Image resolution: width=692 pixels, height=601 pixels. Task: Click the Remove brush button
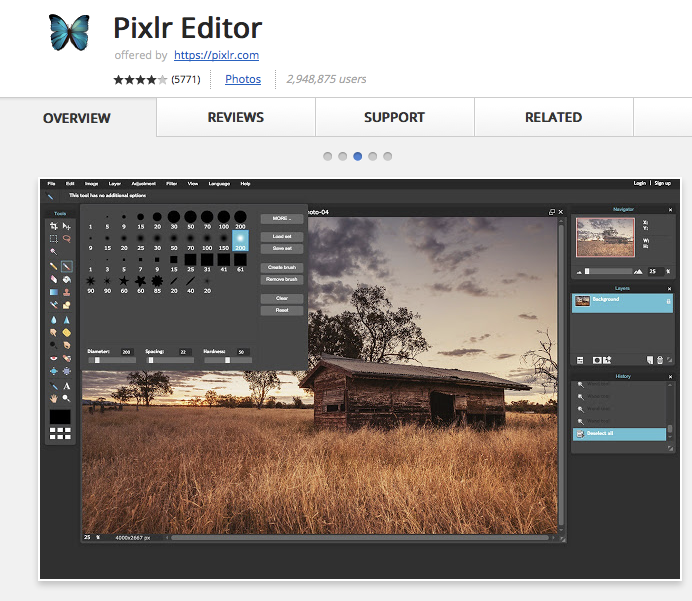click(x=282, y=279)
